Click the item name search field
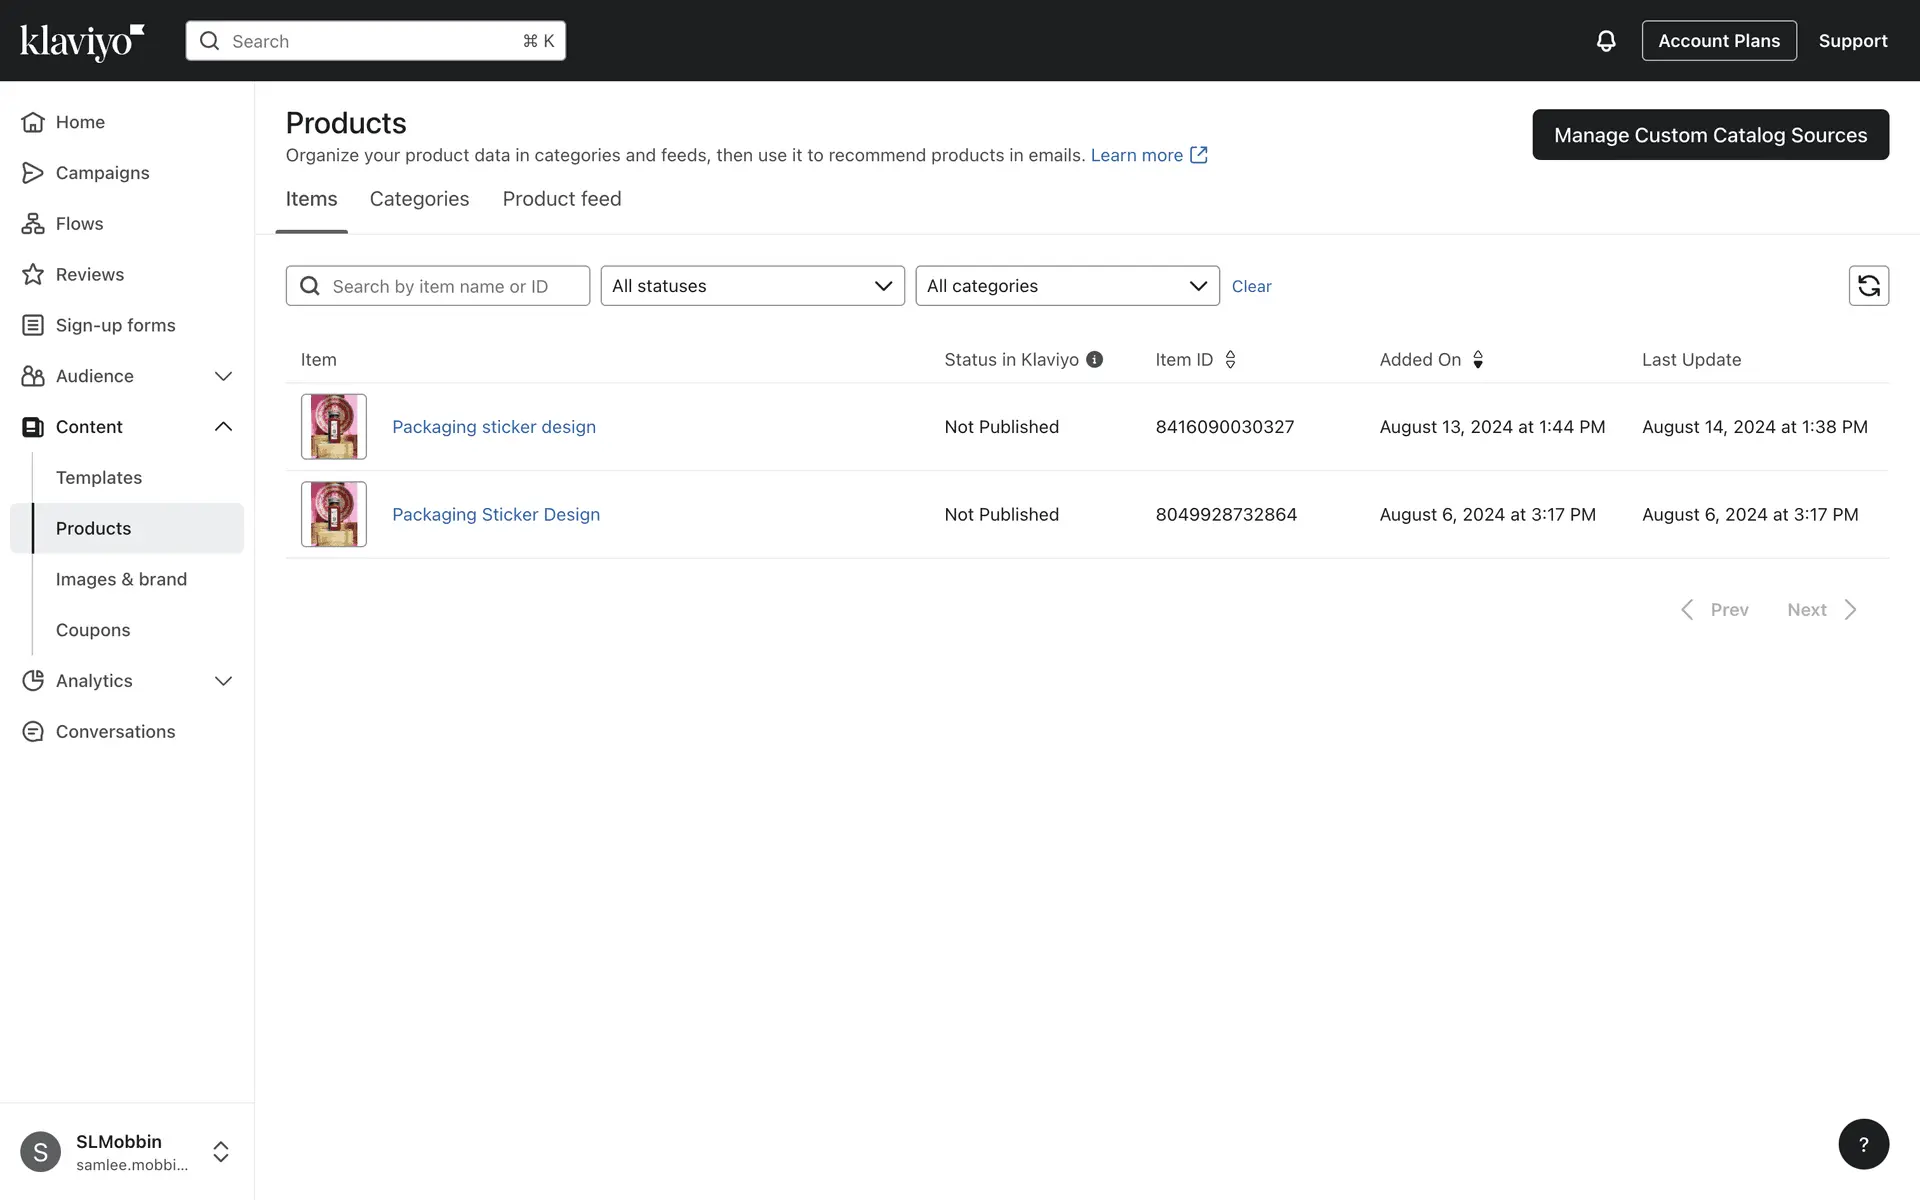The width and height of the screenshot is (1920, 1200). (450, 286)
